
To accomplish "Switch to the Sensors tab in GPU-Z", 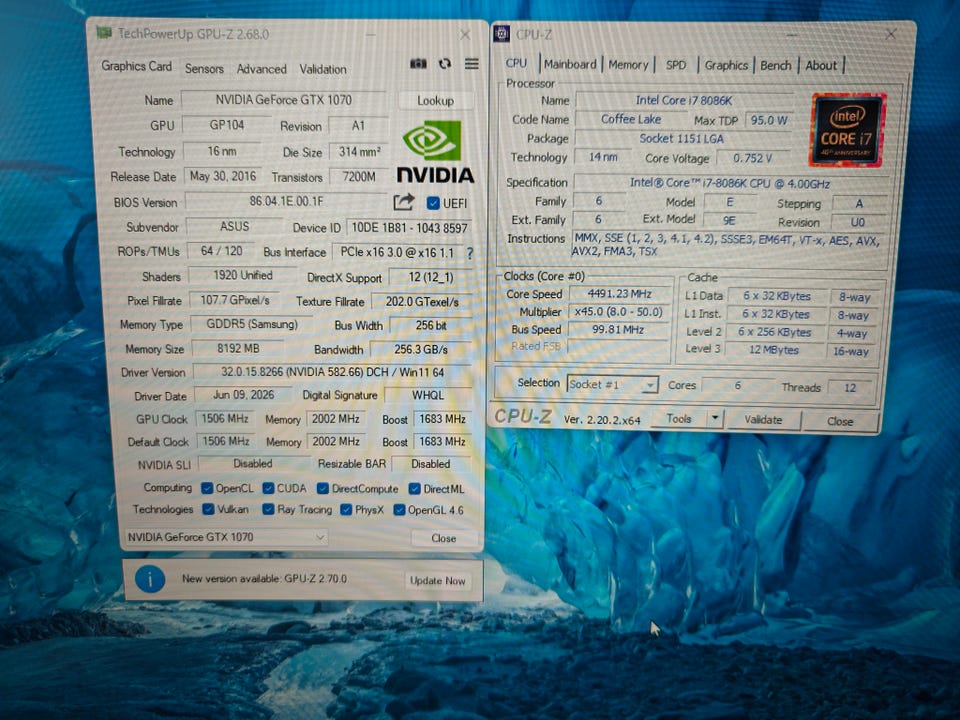I will point(204,69).
